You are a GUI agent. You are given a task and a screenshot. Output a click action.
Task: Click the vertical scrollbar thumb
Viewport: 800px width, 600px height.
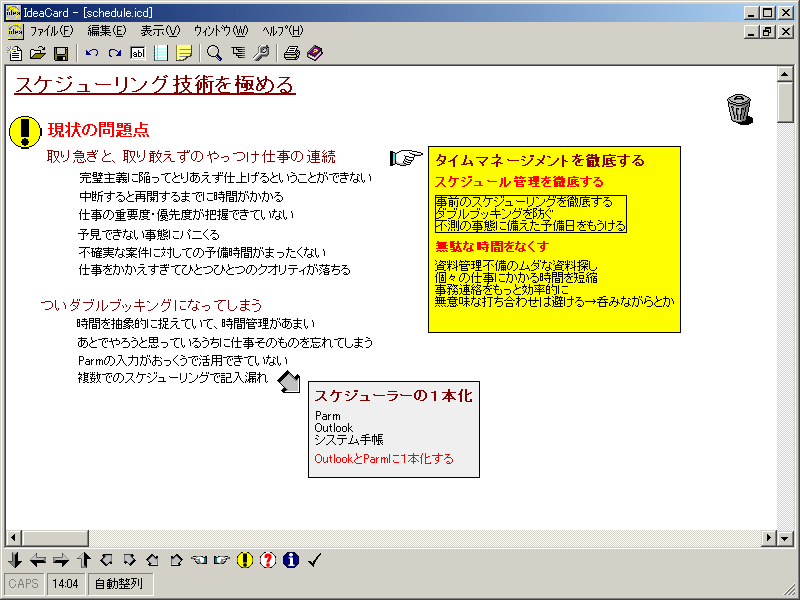pyautogui.click(x=785, y=103)
